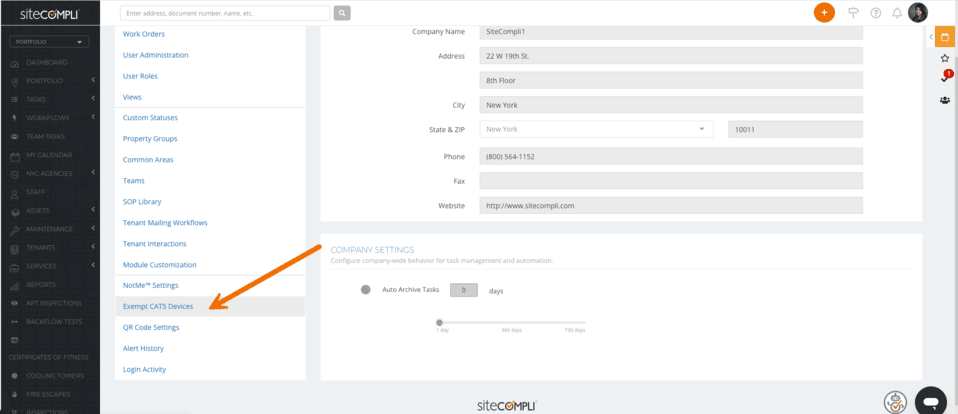Image resolution: width=958 pixels, height=414 pixels.
Task: Click the robot assistant badge icon
Action: coord(895,402)
